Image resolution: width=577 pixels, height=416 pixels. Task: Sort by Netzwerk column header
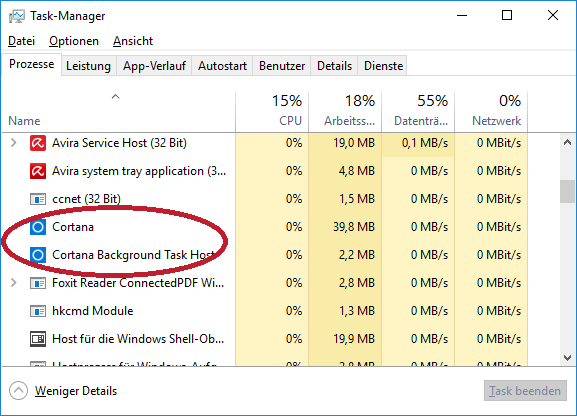coord(491,112)
